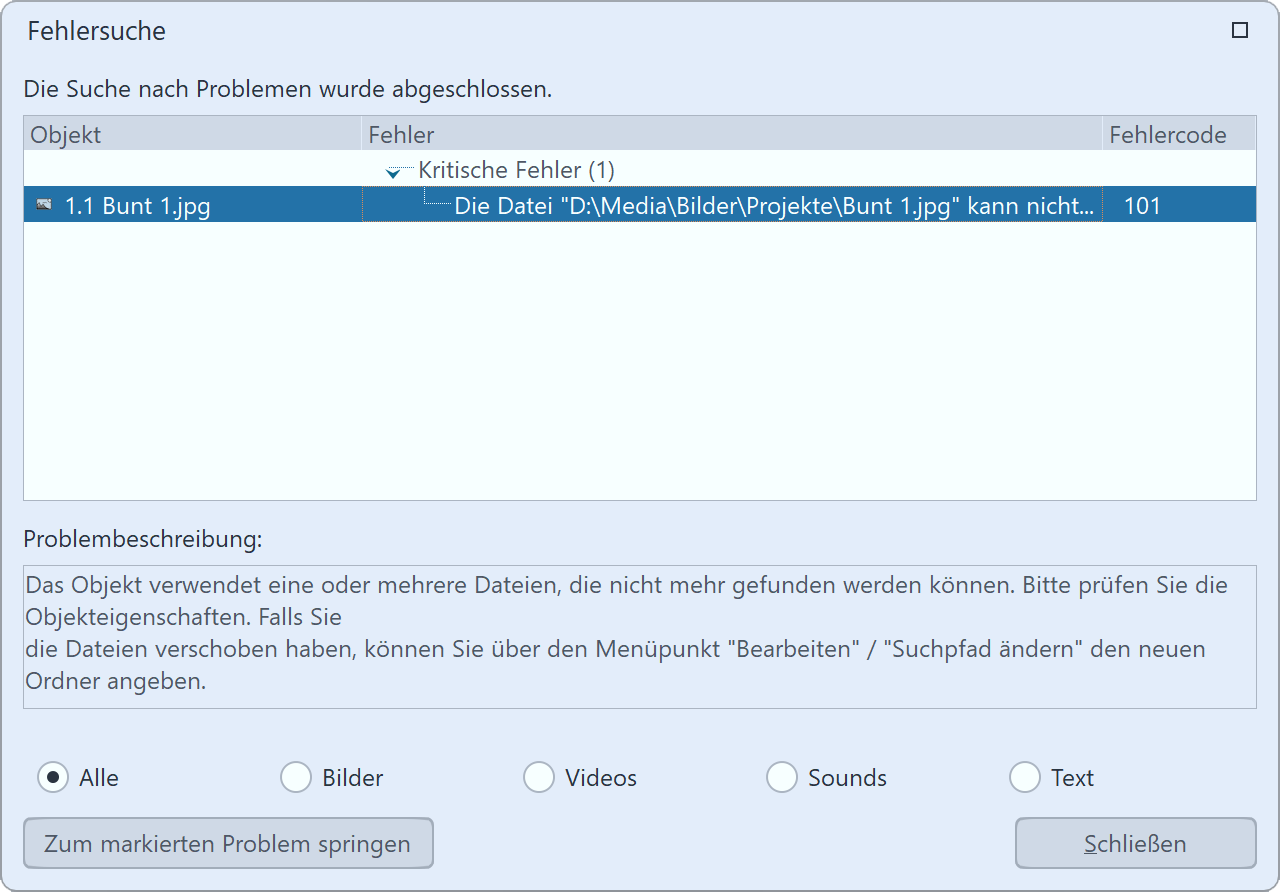This screenshot has height=892, width=1280.
Task: Click inside the Problembeschreibung text box
Action: (x=640, y=636)
